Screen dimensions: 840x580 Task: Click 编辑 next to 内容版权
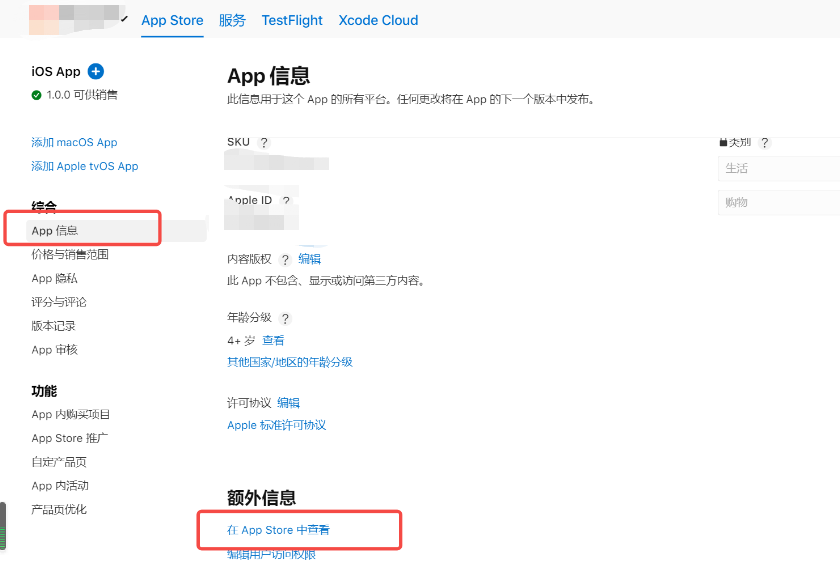[x=309, y=259]
